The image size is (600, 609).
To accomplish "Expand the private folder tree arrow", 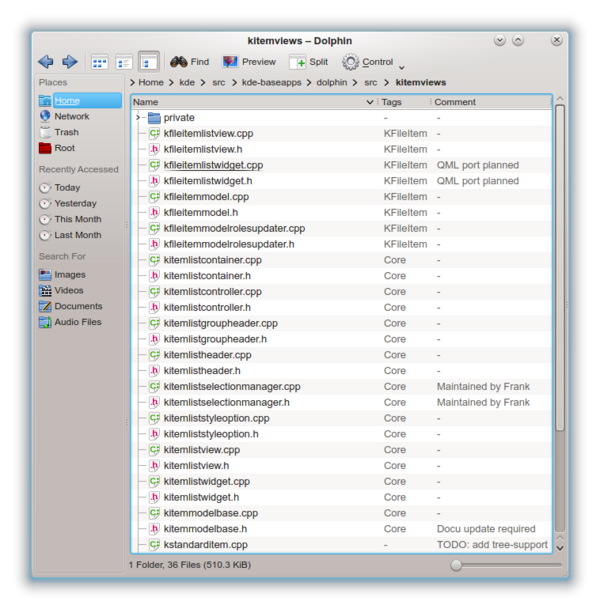I will (x=137, y=117).
